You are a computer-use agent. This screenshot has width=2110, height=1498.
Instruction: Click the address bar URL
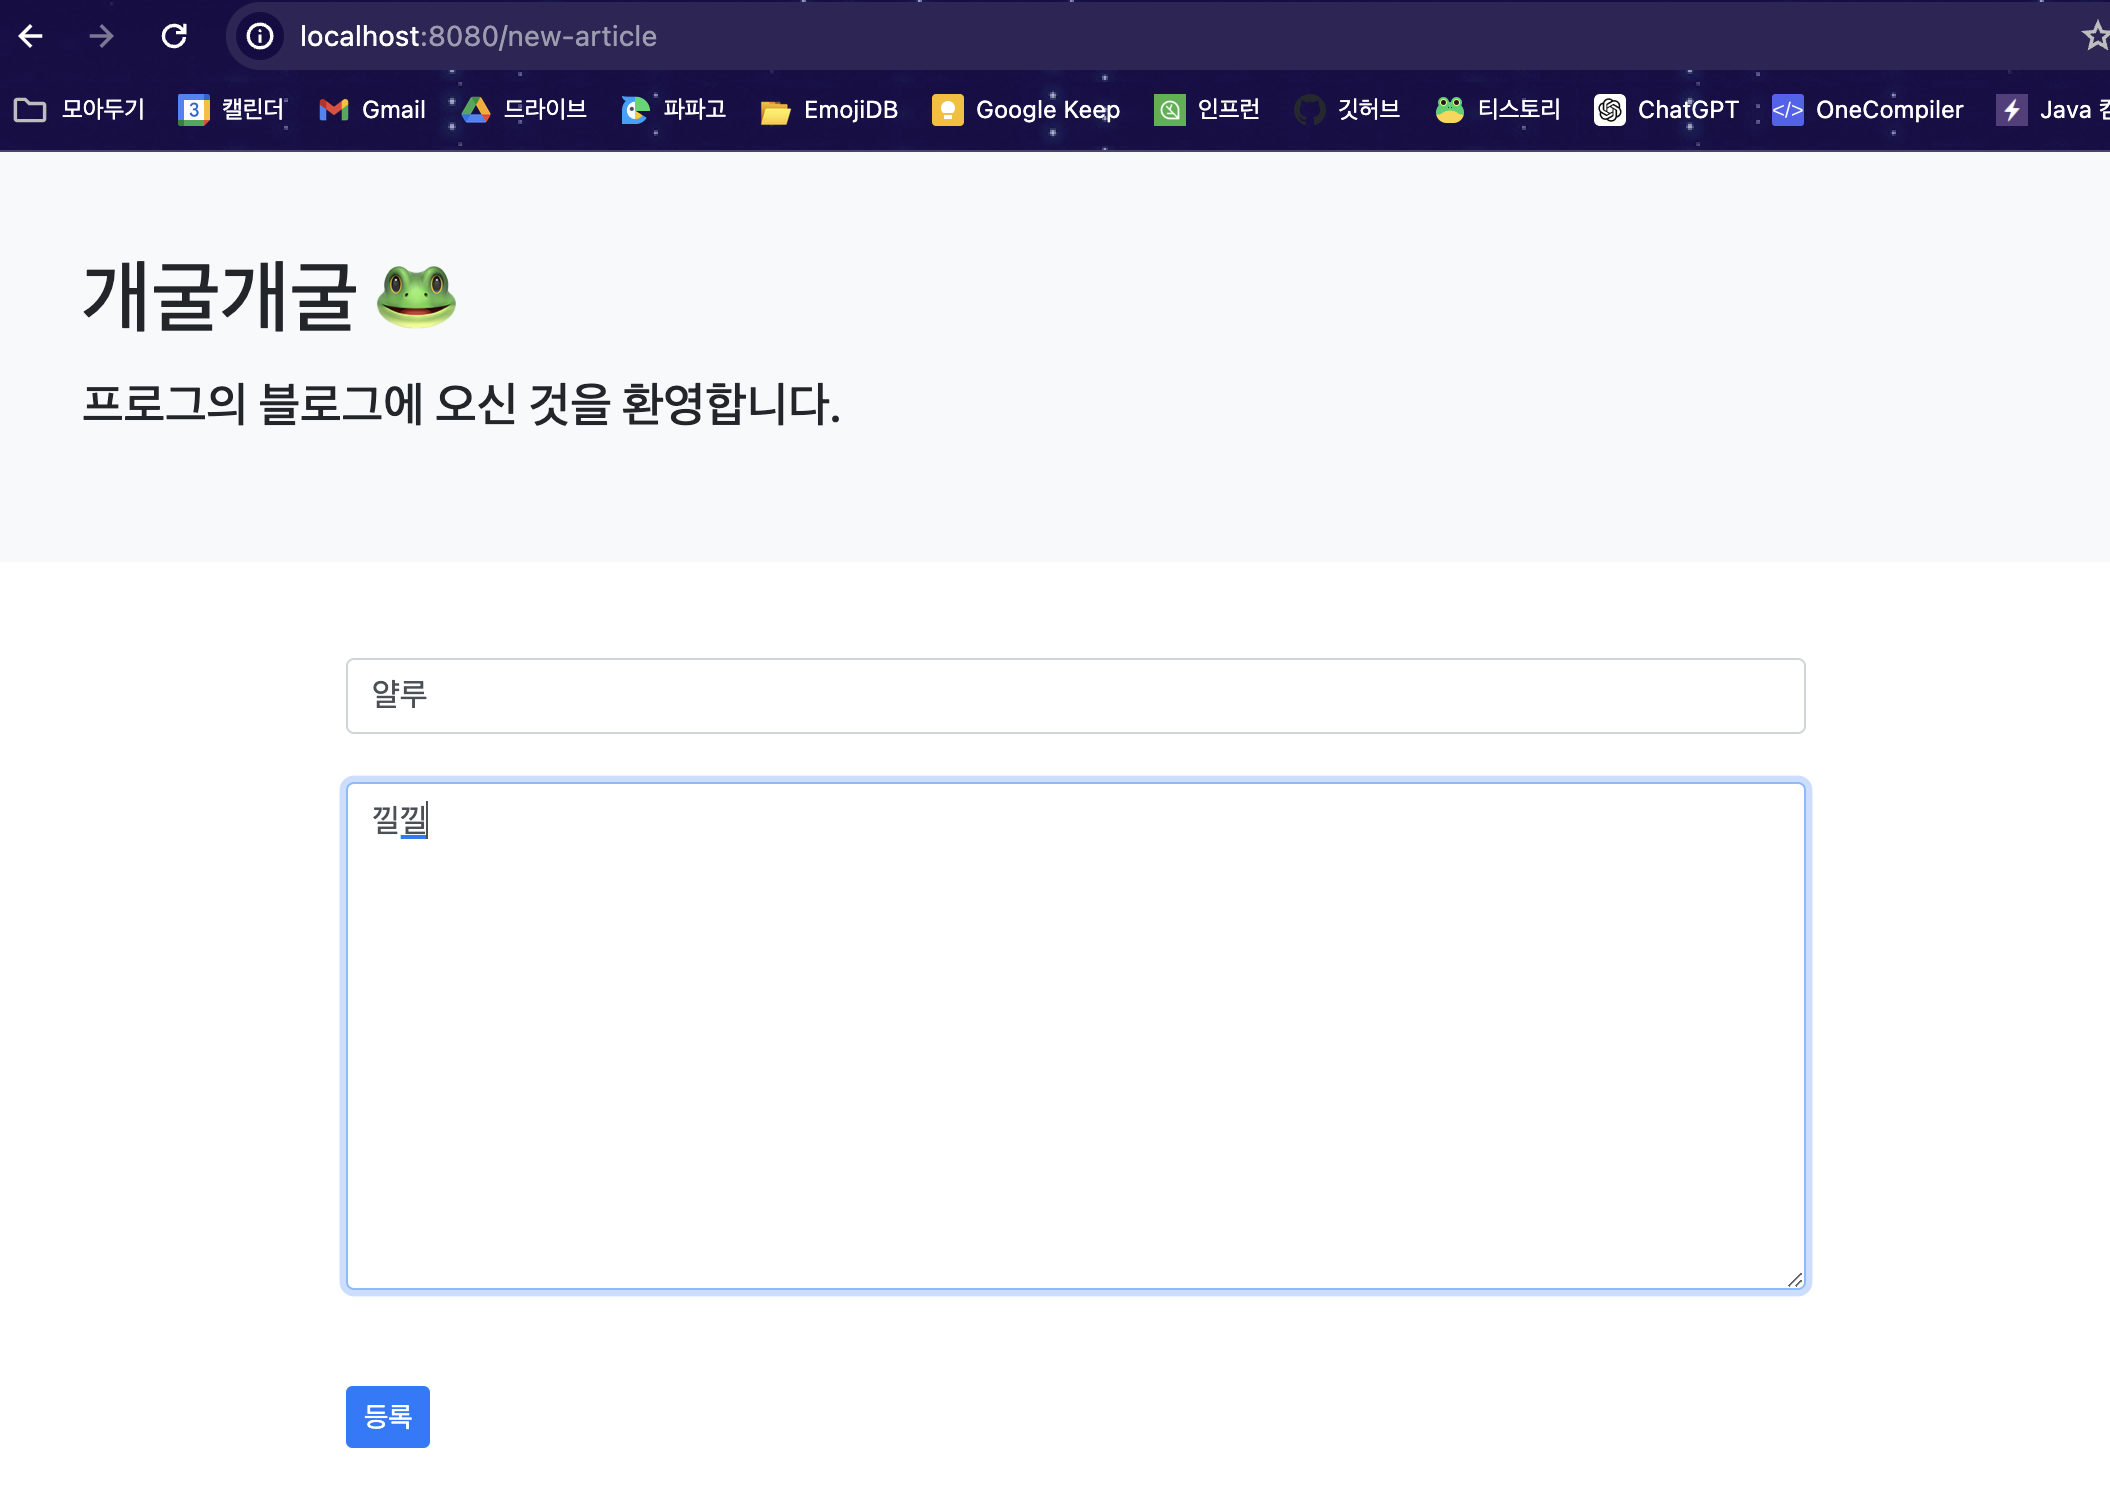478,37
